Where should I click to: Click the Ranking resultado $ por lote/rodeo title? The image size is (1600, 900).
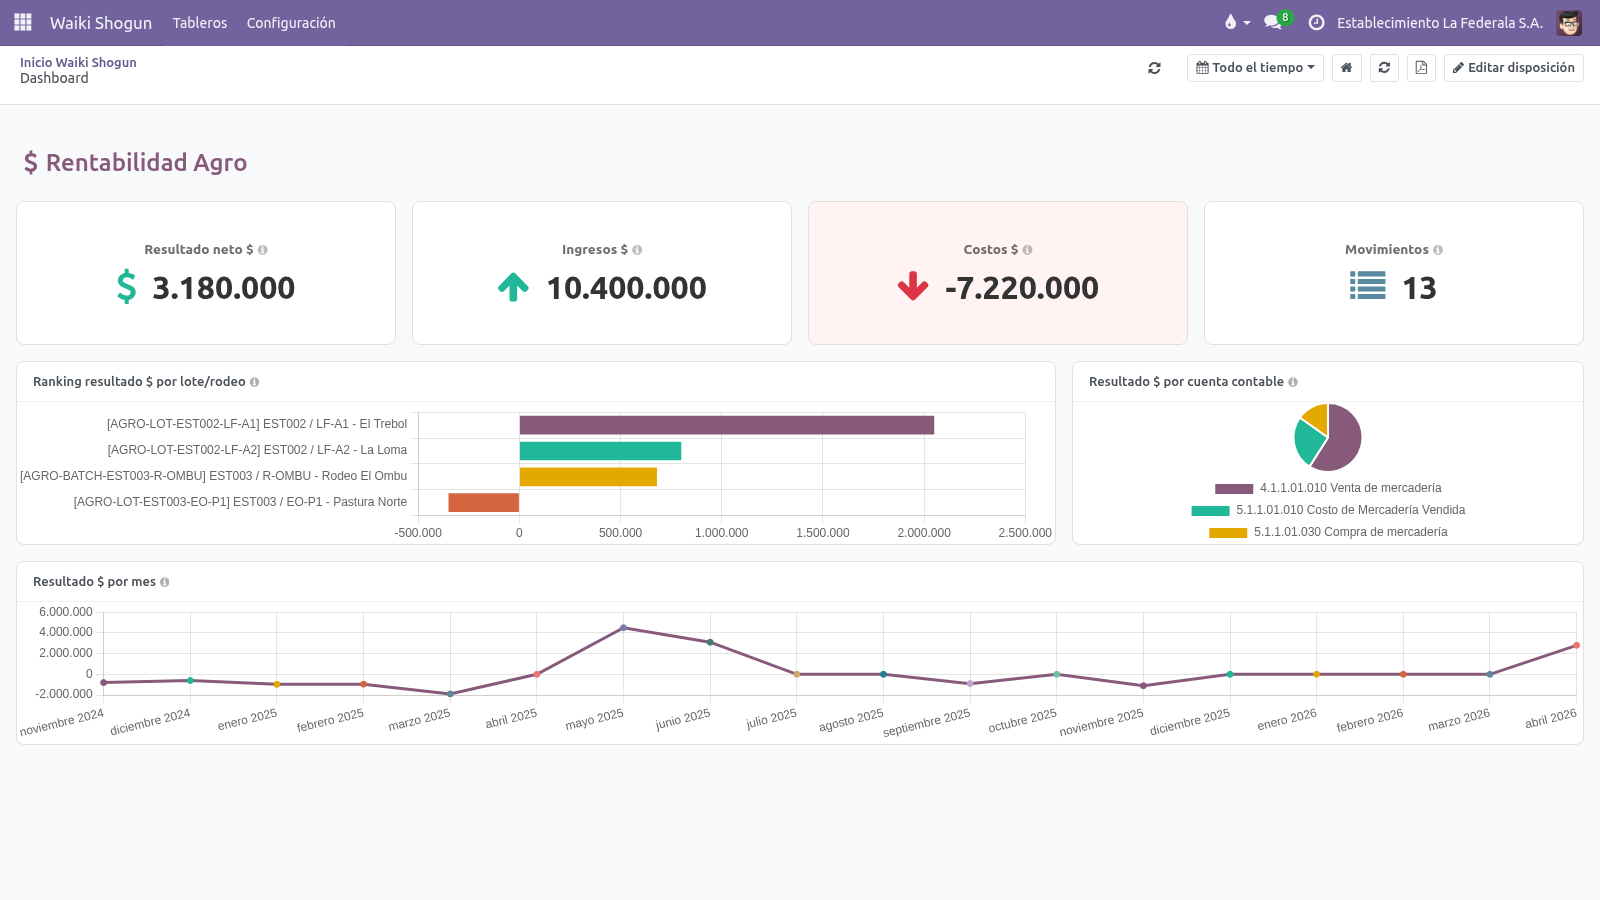pos(139,382)
